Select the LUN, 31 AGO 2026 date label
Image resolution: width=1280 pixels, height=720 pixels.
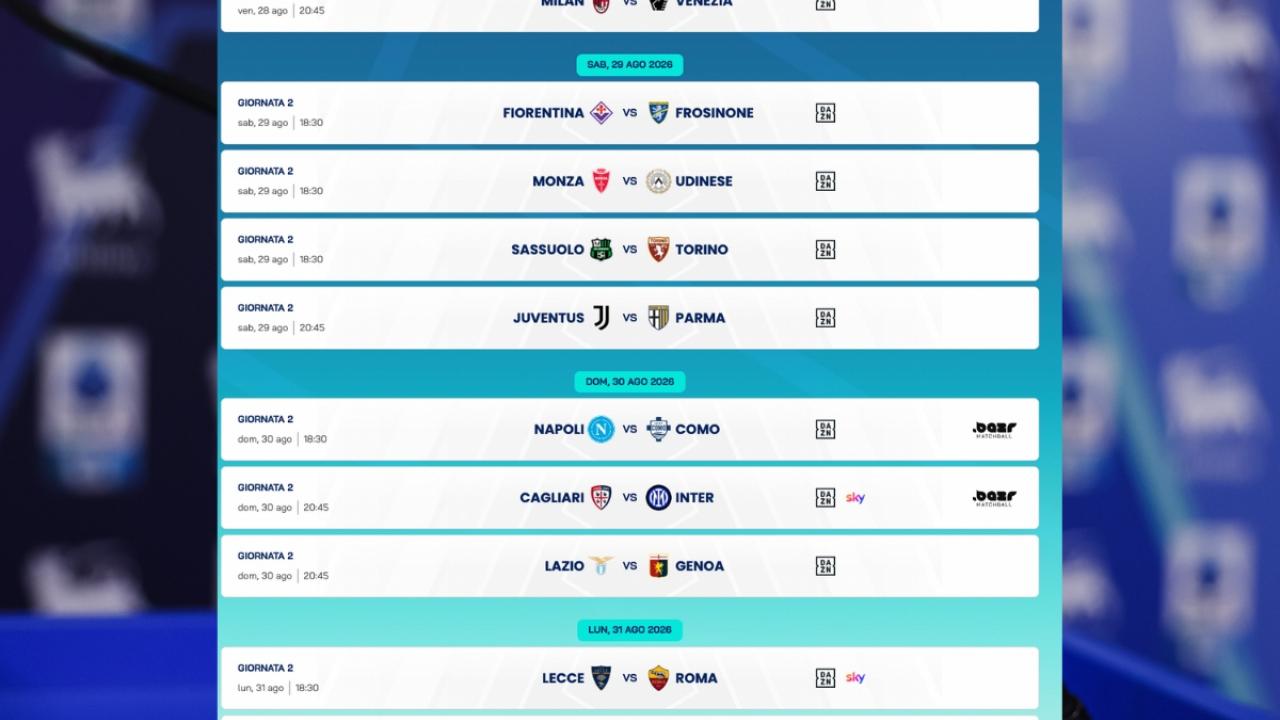tap(629, 630)
